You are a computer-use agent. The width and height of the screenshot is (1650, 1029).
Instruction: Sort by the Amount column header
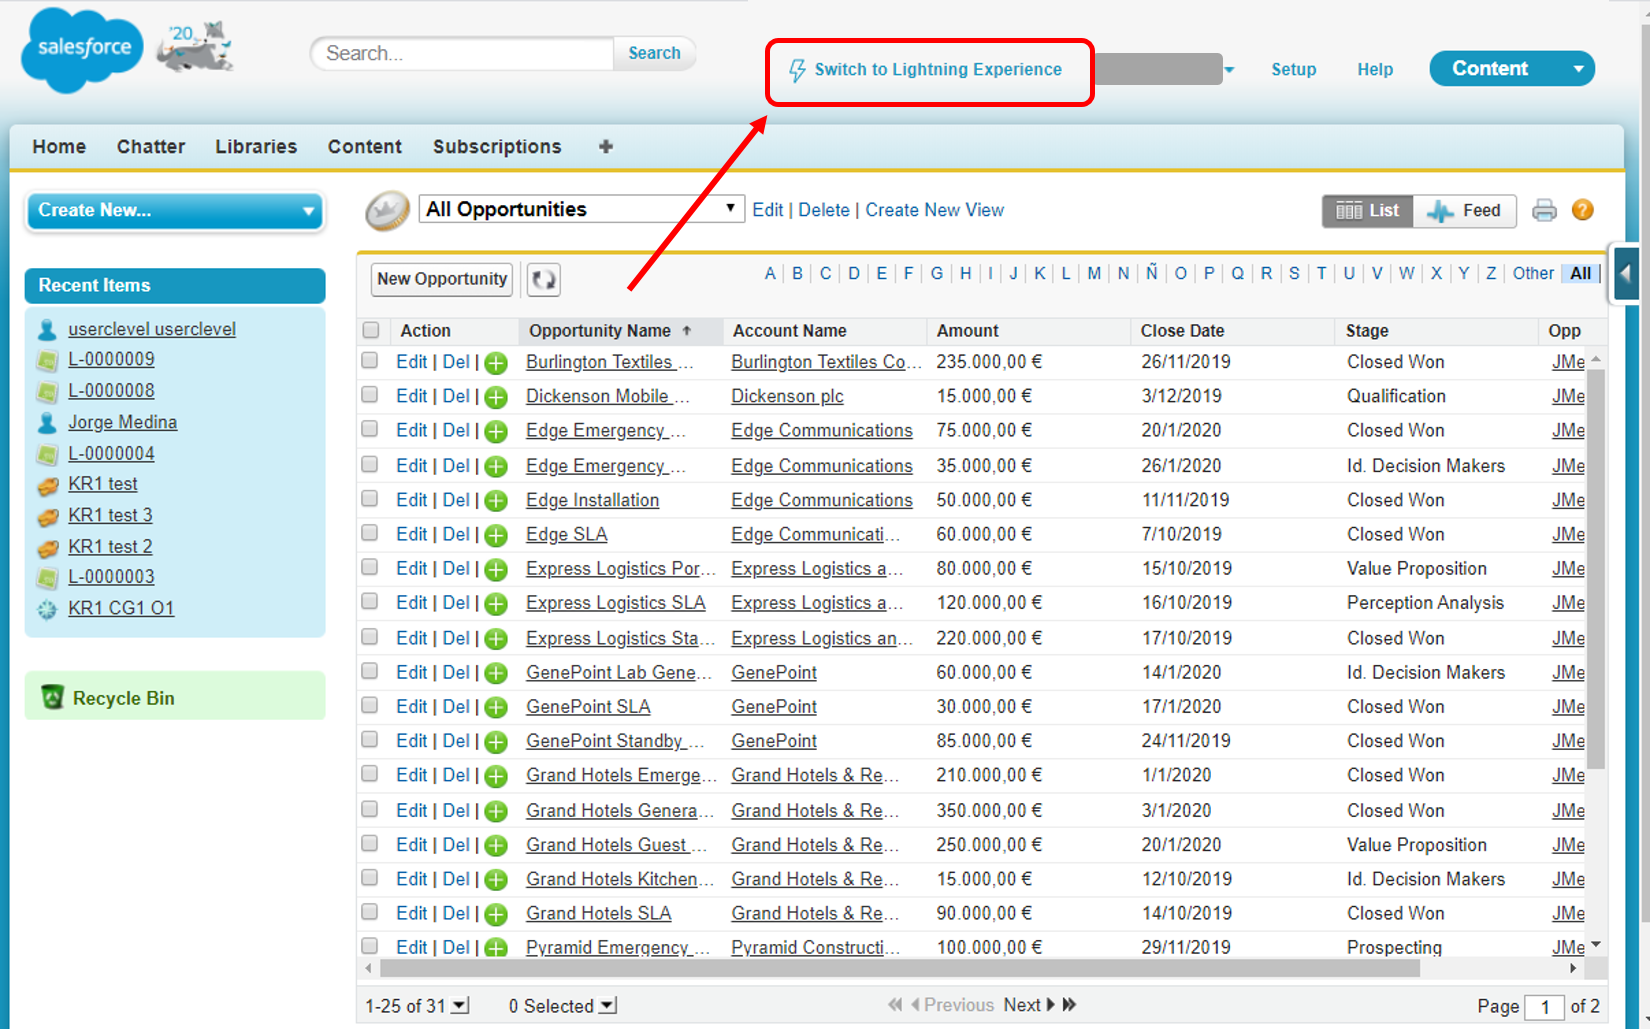(967, 331)
